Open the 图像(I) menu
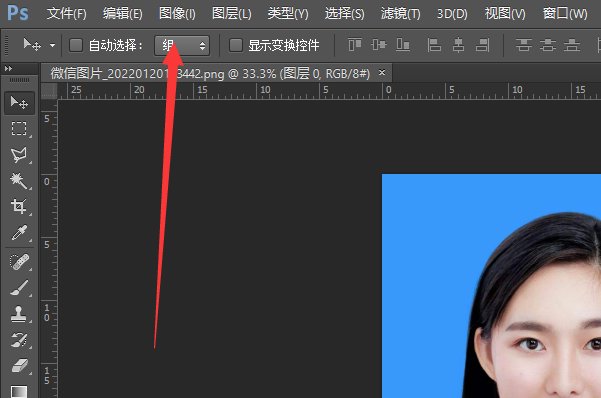The image size is (601, 398). (177, 14)
